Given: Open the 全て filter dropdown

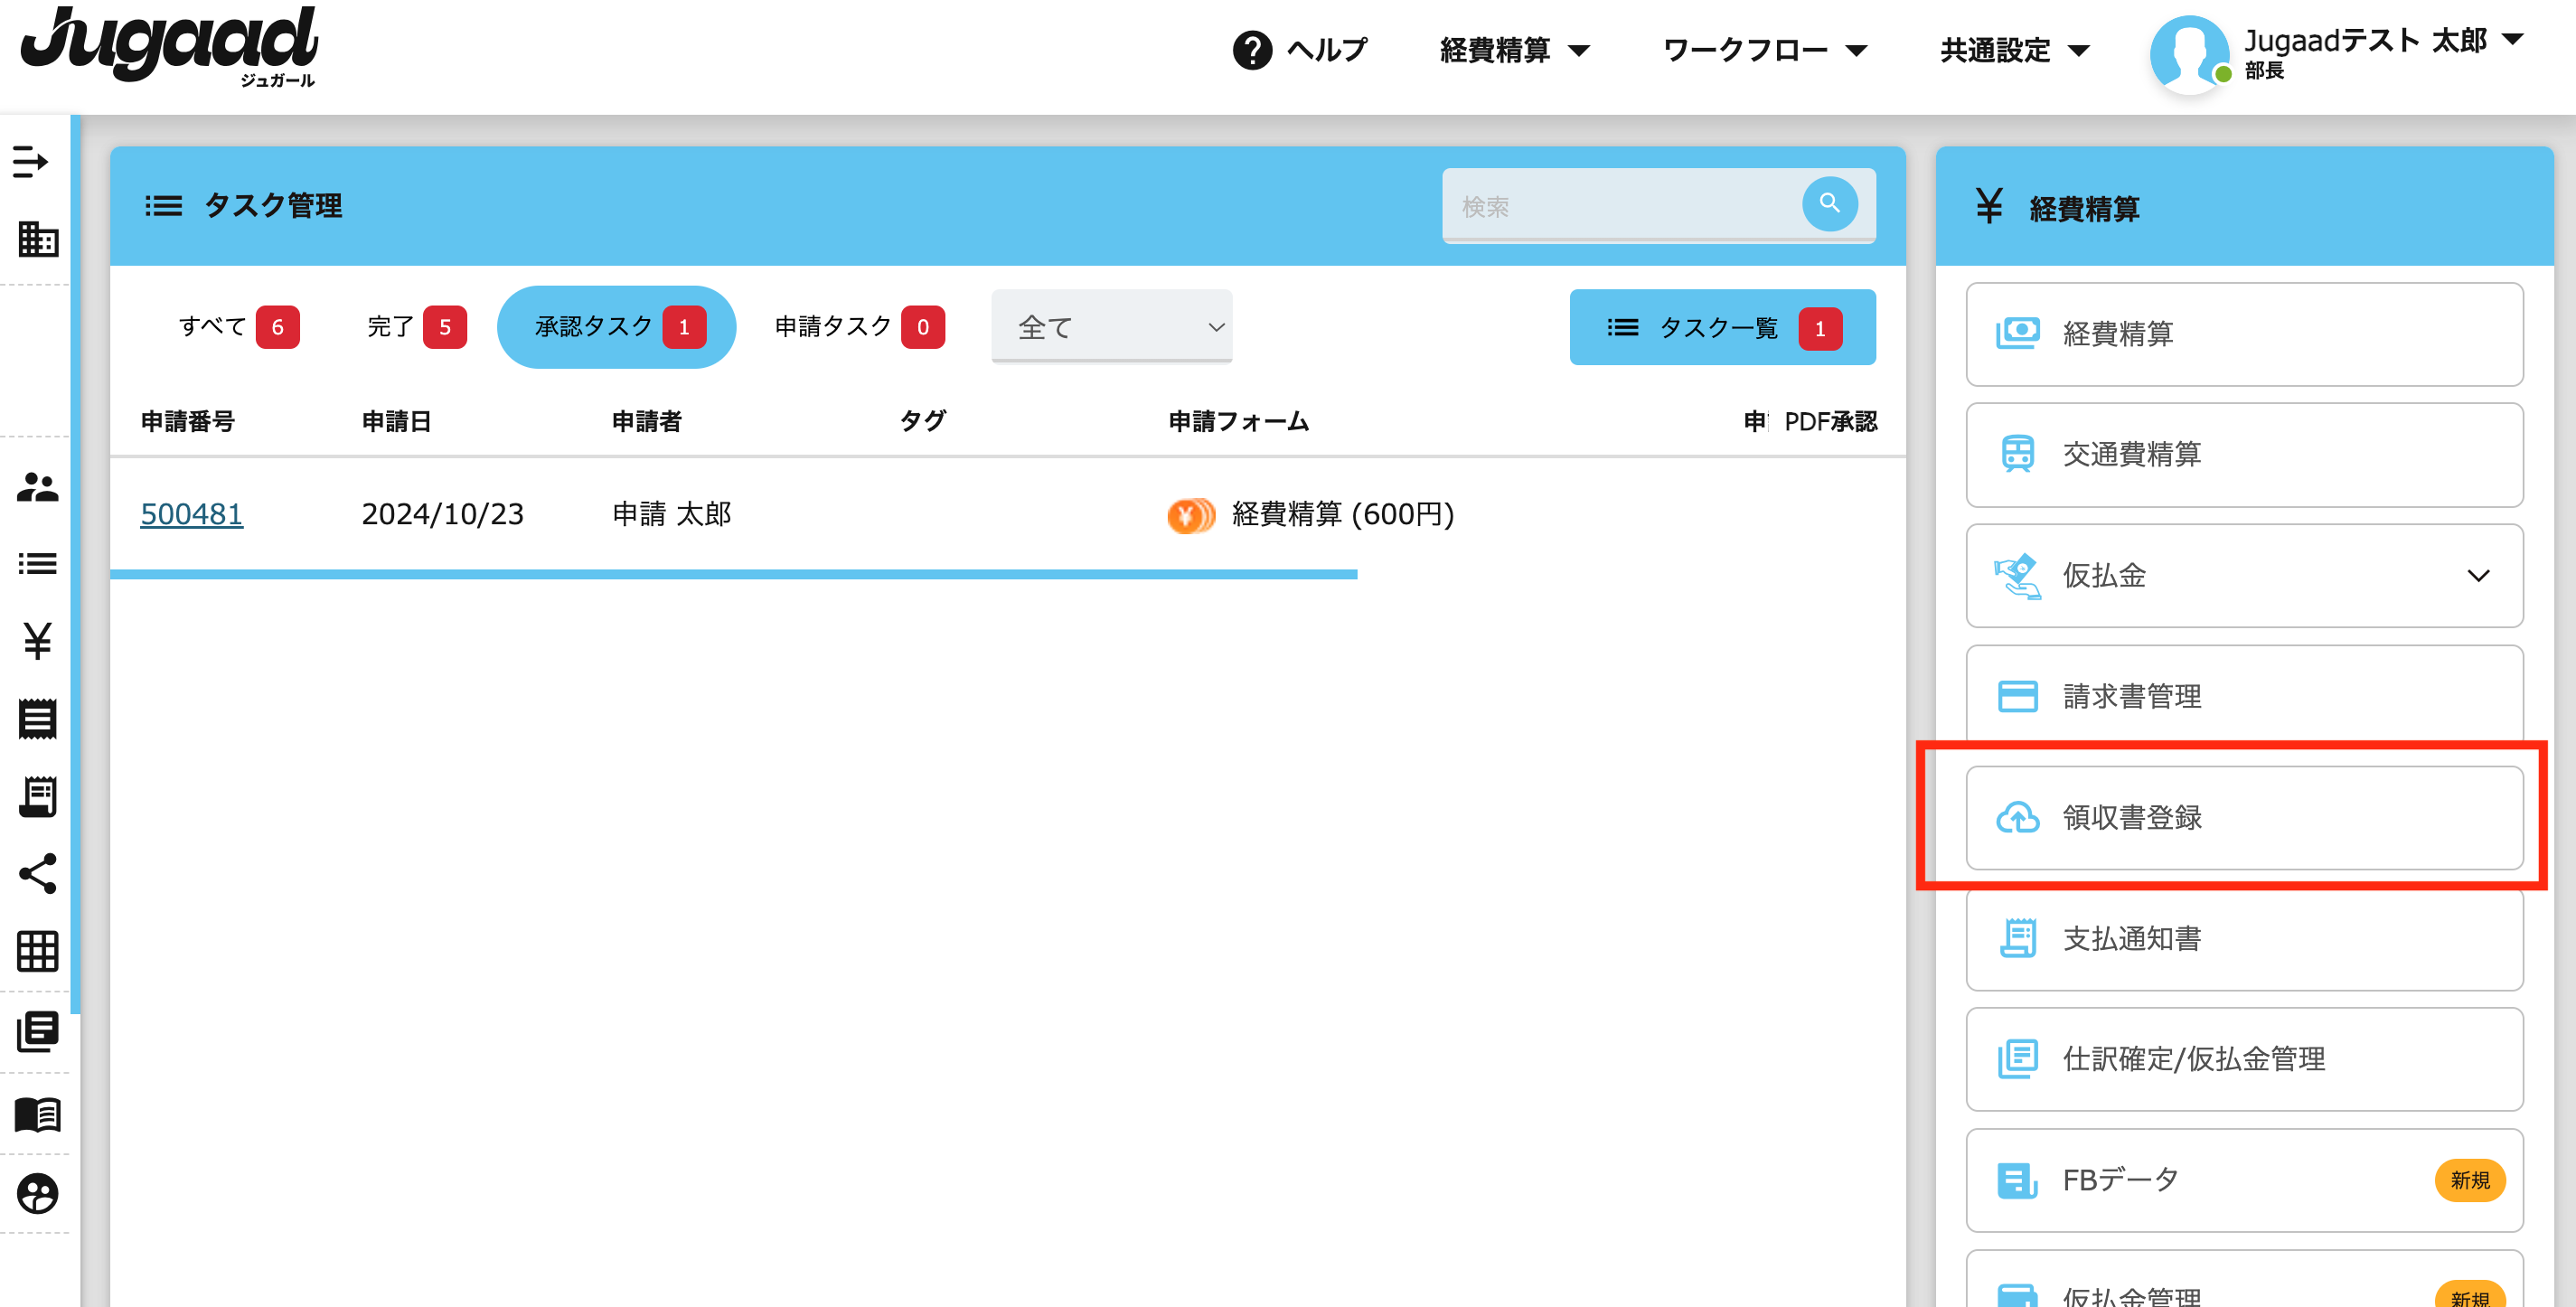Looking at the screenshot, I should pos(1111,327).
